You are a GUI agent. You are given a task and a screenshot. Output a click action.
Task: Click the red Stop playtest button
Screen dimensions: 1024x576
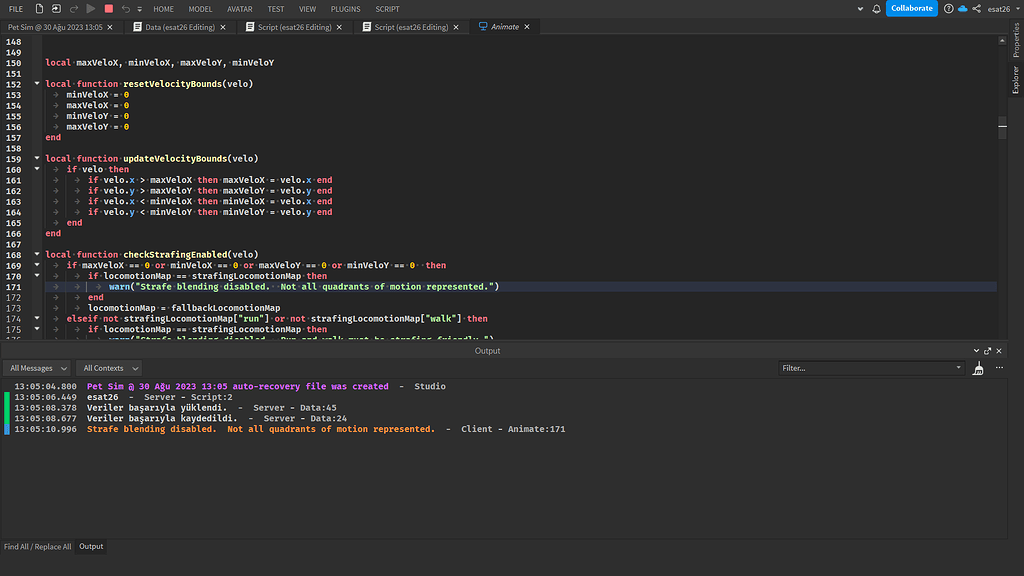pyautogui.click(x=108, y=8)
